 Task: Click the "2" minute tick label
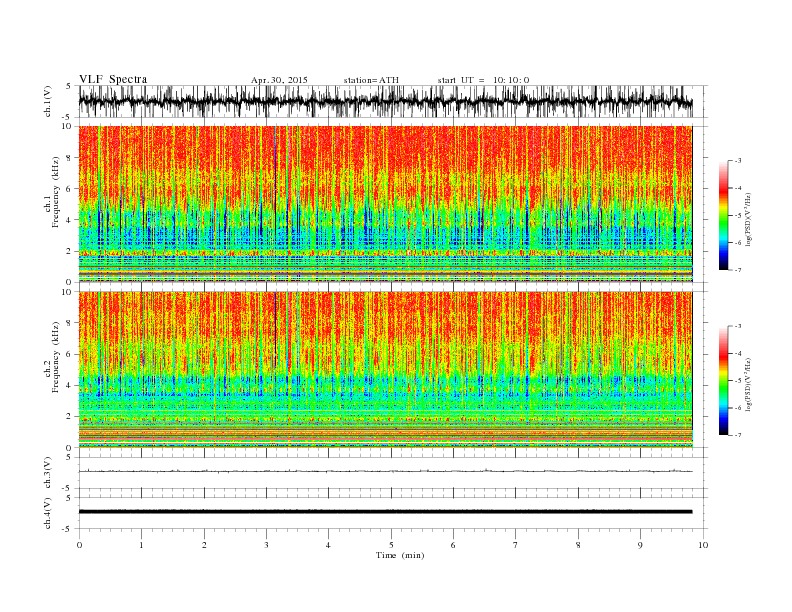click(x=204, y=545)
